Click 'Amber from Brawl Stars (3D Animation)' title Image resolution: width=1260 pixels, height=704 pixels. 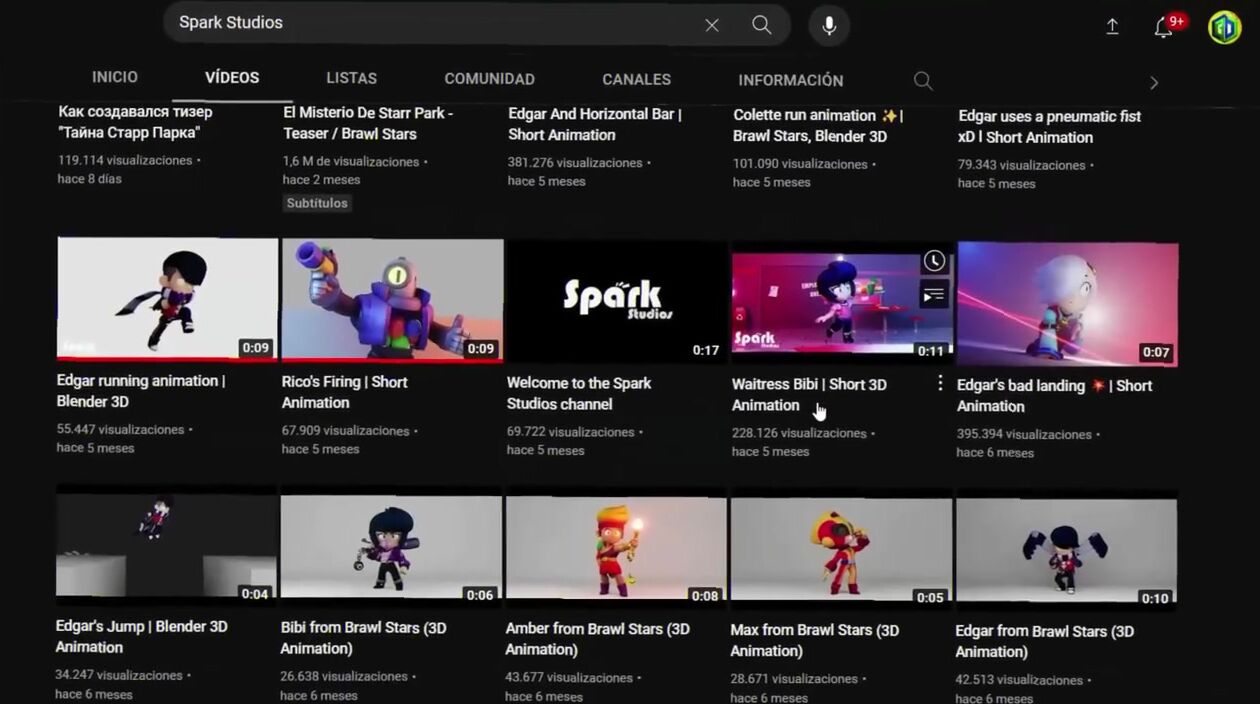598,638
